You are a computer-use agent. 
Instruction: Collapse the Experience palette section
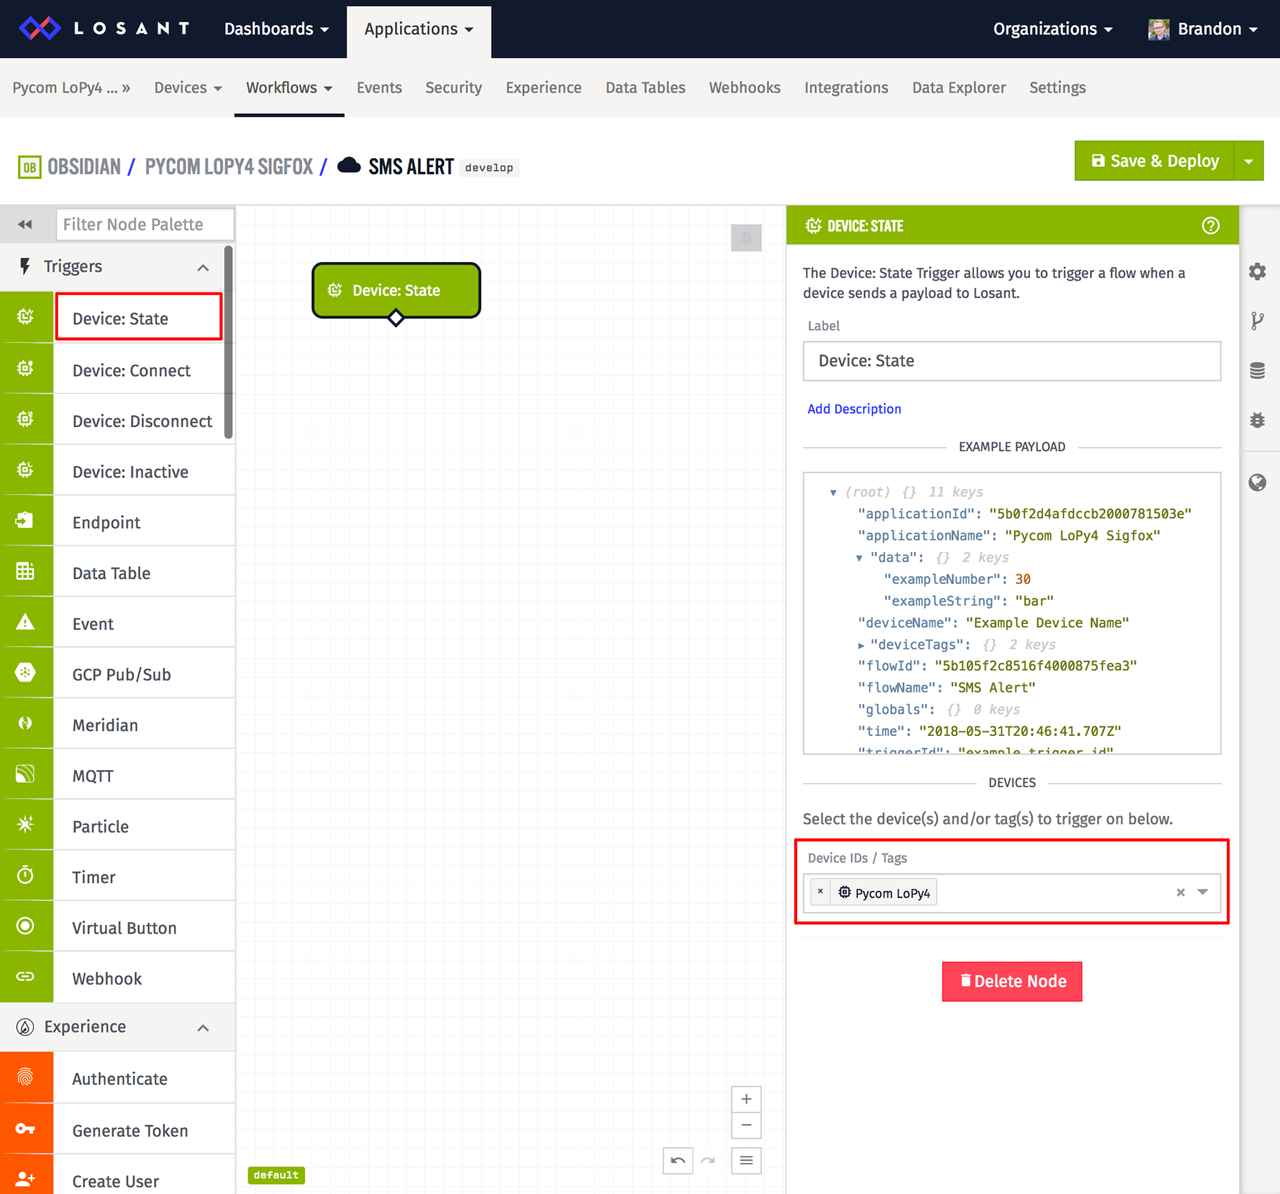pos(203,1028)
